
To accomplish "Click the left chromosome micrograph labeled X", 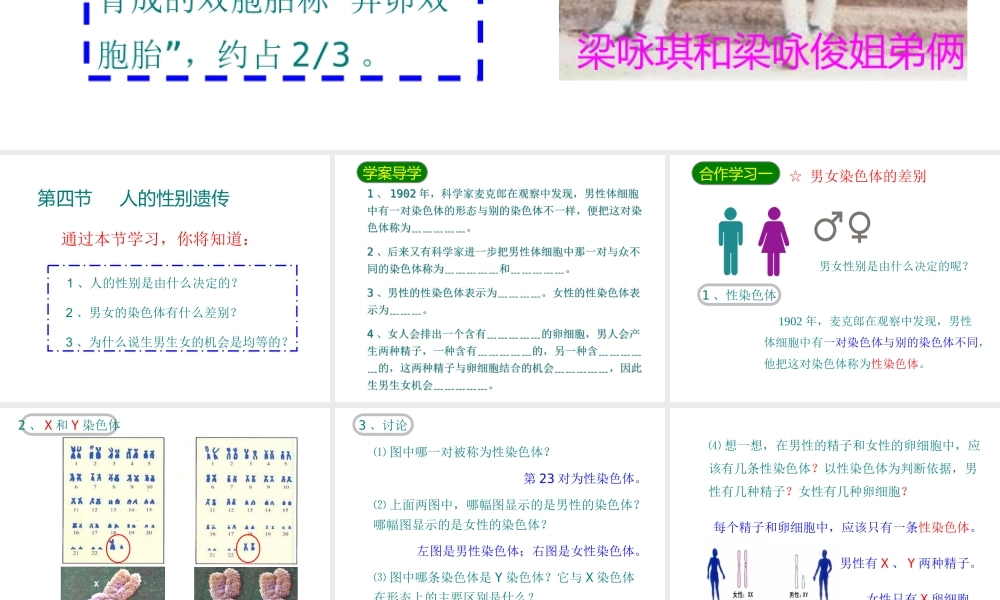I will pyautogui.click(x=113, y=583).
